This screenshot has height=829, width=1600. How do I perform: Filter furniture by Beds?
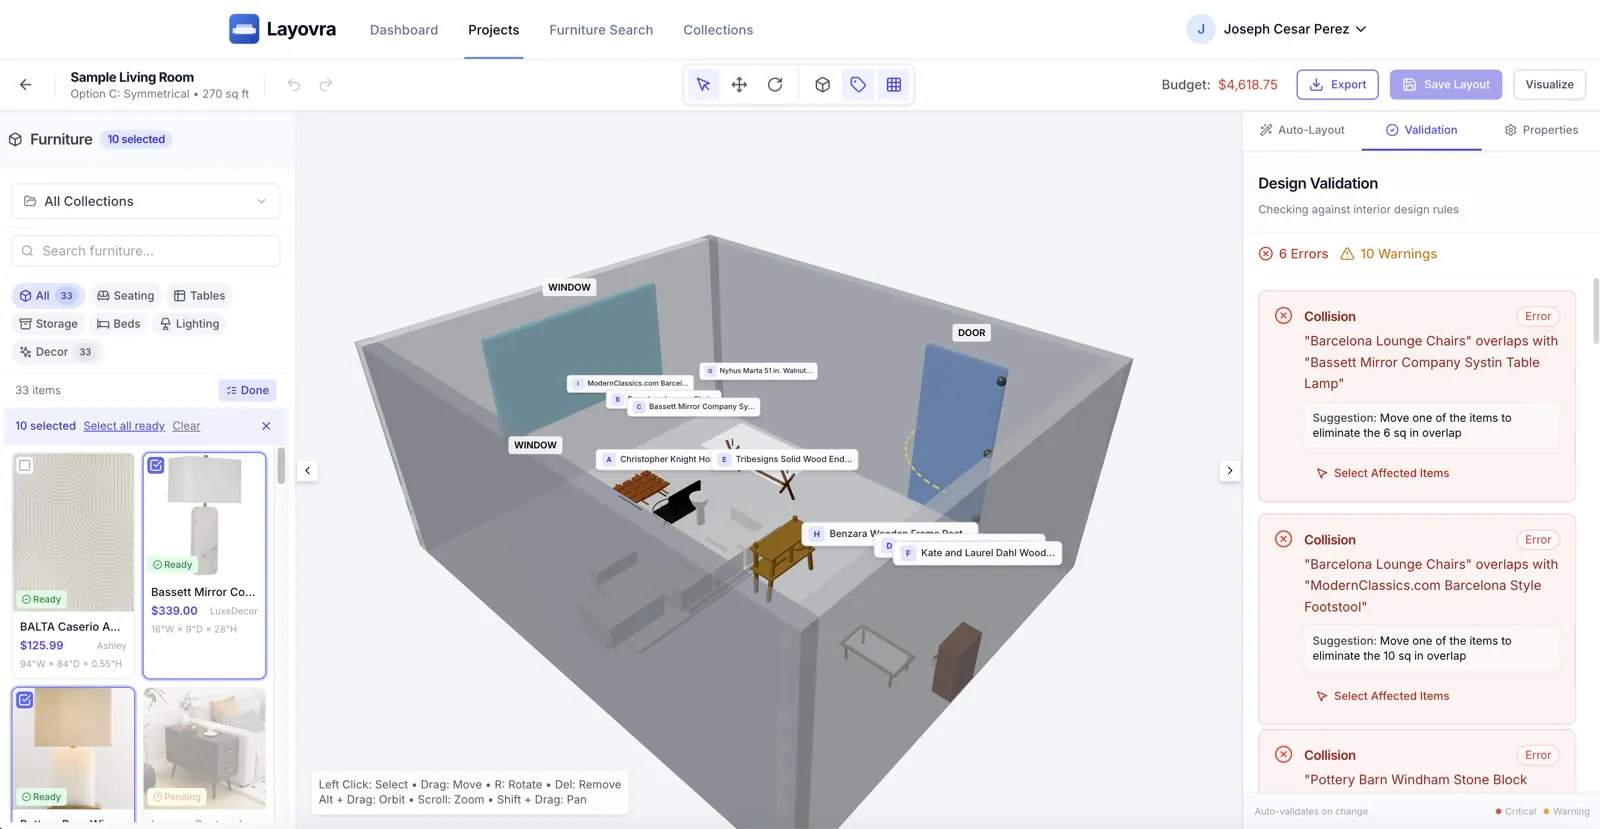click(x=118, y=324)
